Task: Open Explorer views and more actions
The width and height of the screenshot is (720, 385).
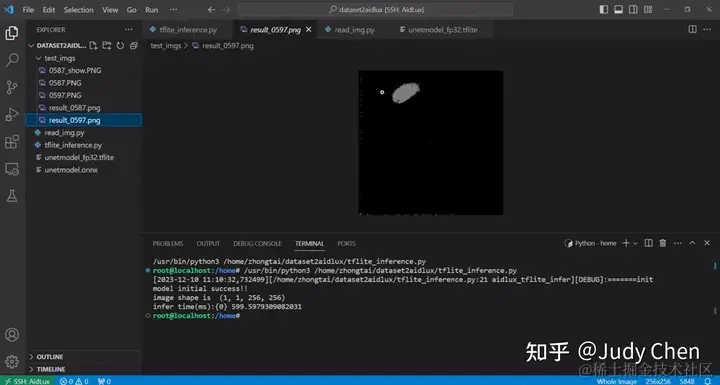Action: 129,29
